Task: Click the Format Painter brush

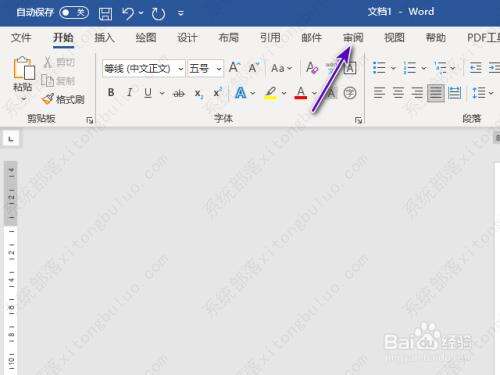Action: [64, 99]
